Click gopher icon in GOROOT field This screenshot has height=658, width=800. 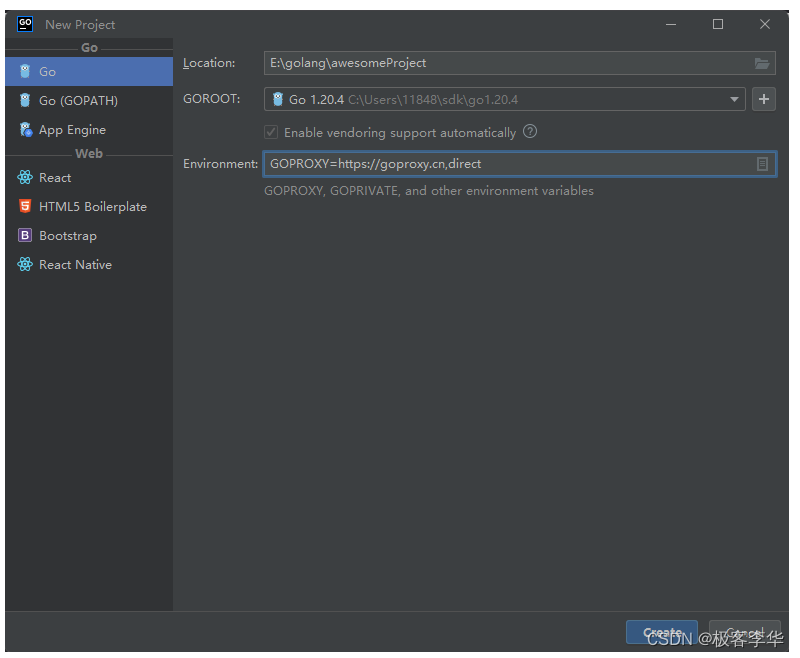click(x=278, y=99)
